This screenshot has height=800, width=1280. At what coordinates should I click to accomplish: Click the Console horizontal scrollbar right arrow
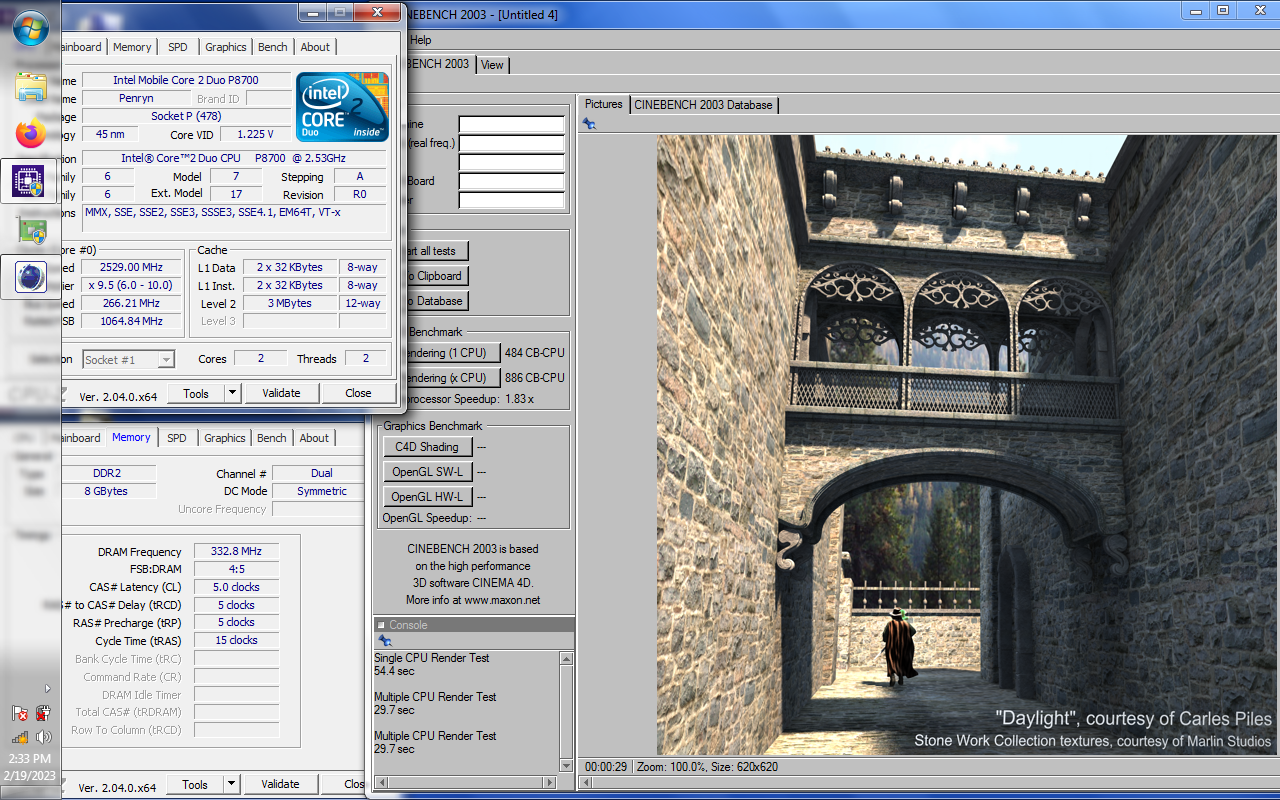tap(549, 782)
